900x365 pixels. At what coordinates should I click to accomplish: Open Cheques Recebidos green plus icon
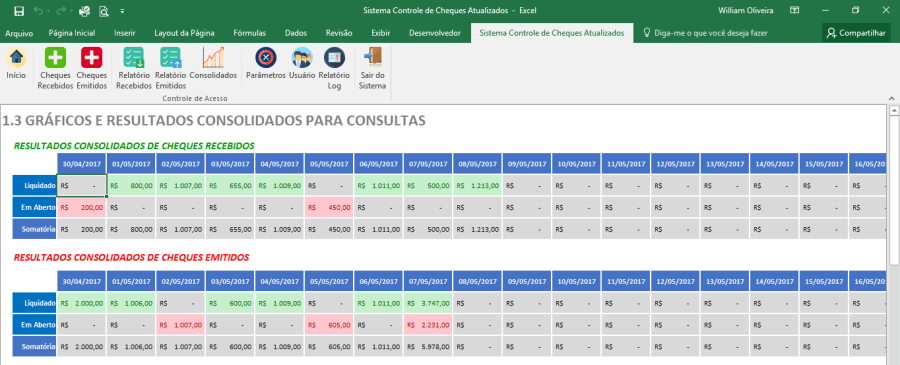point(55,58)
